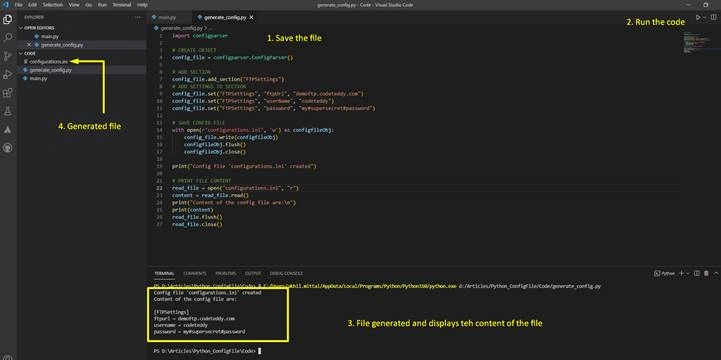The height and width of the screenshot is (360, 721).
Task: Open the Search view in activity bar
Action: (7, 38)
